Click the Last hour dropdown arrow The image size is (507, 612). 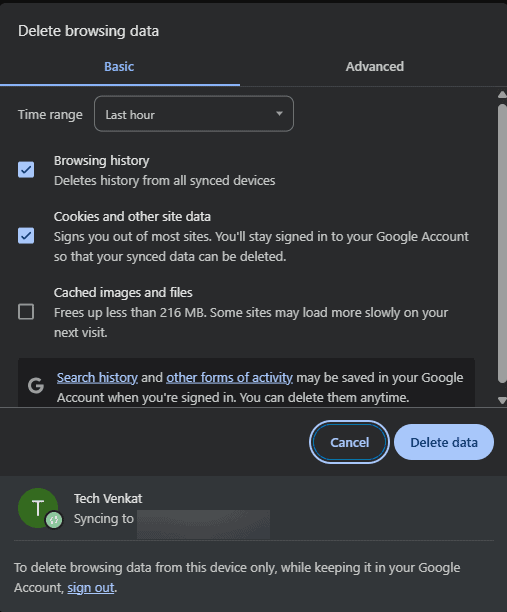(279, 114)
